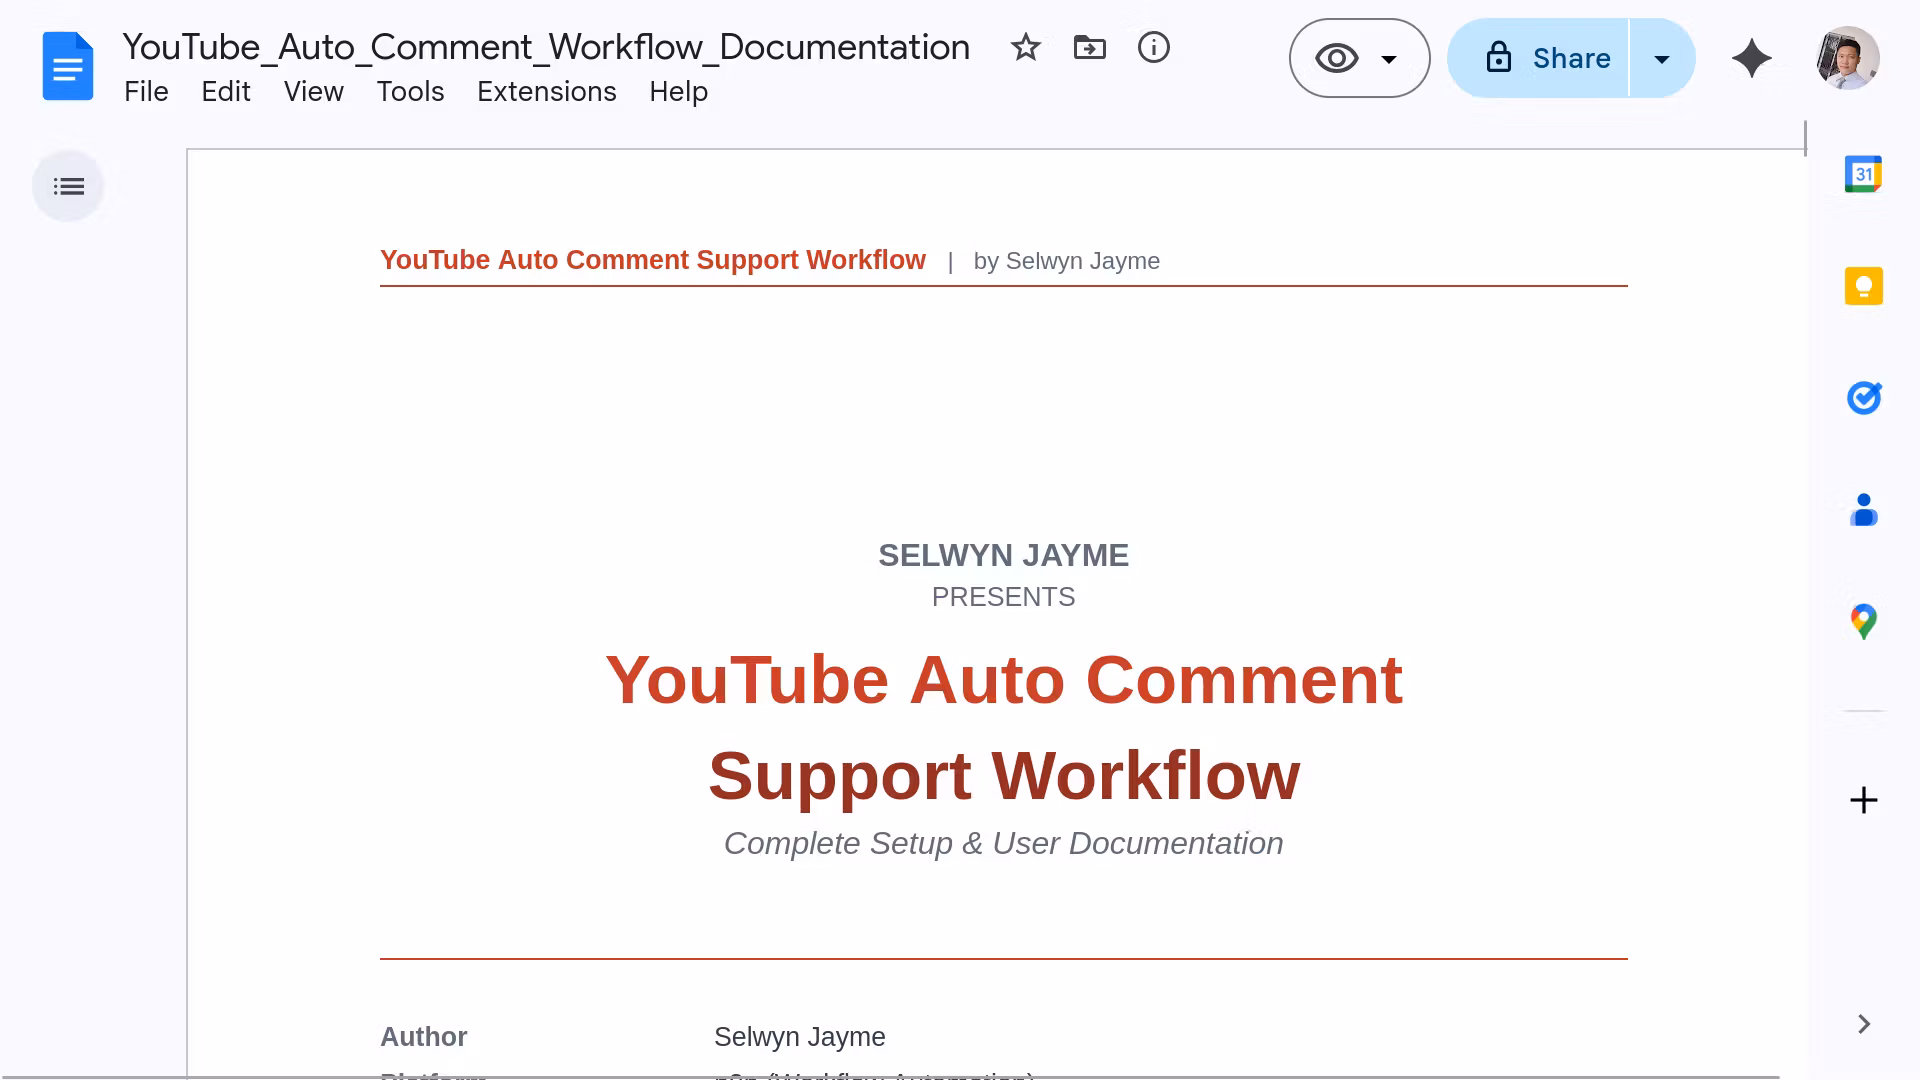1920x1080 pixels.
Task: Open the Help menu
Action: tap(679, 92)
